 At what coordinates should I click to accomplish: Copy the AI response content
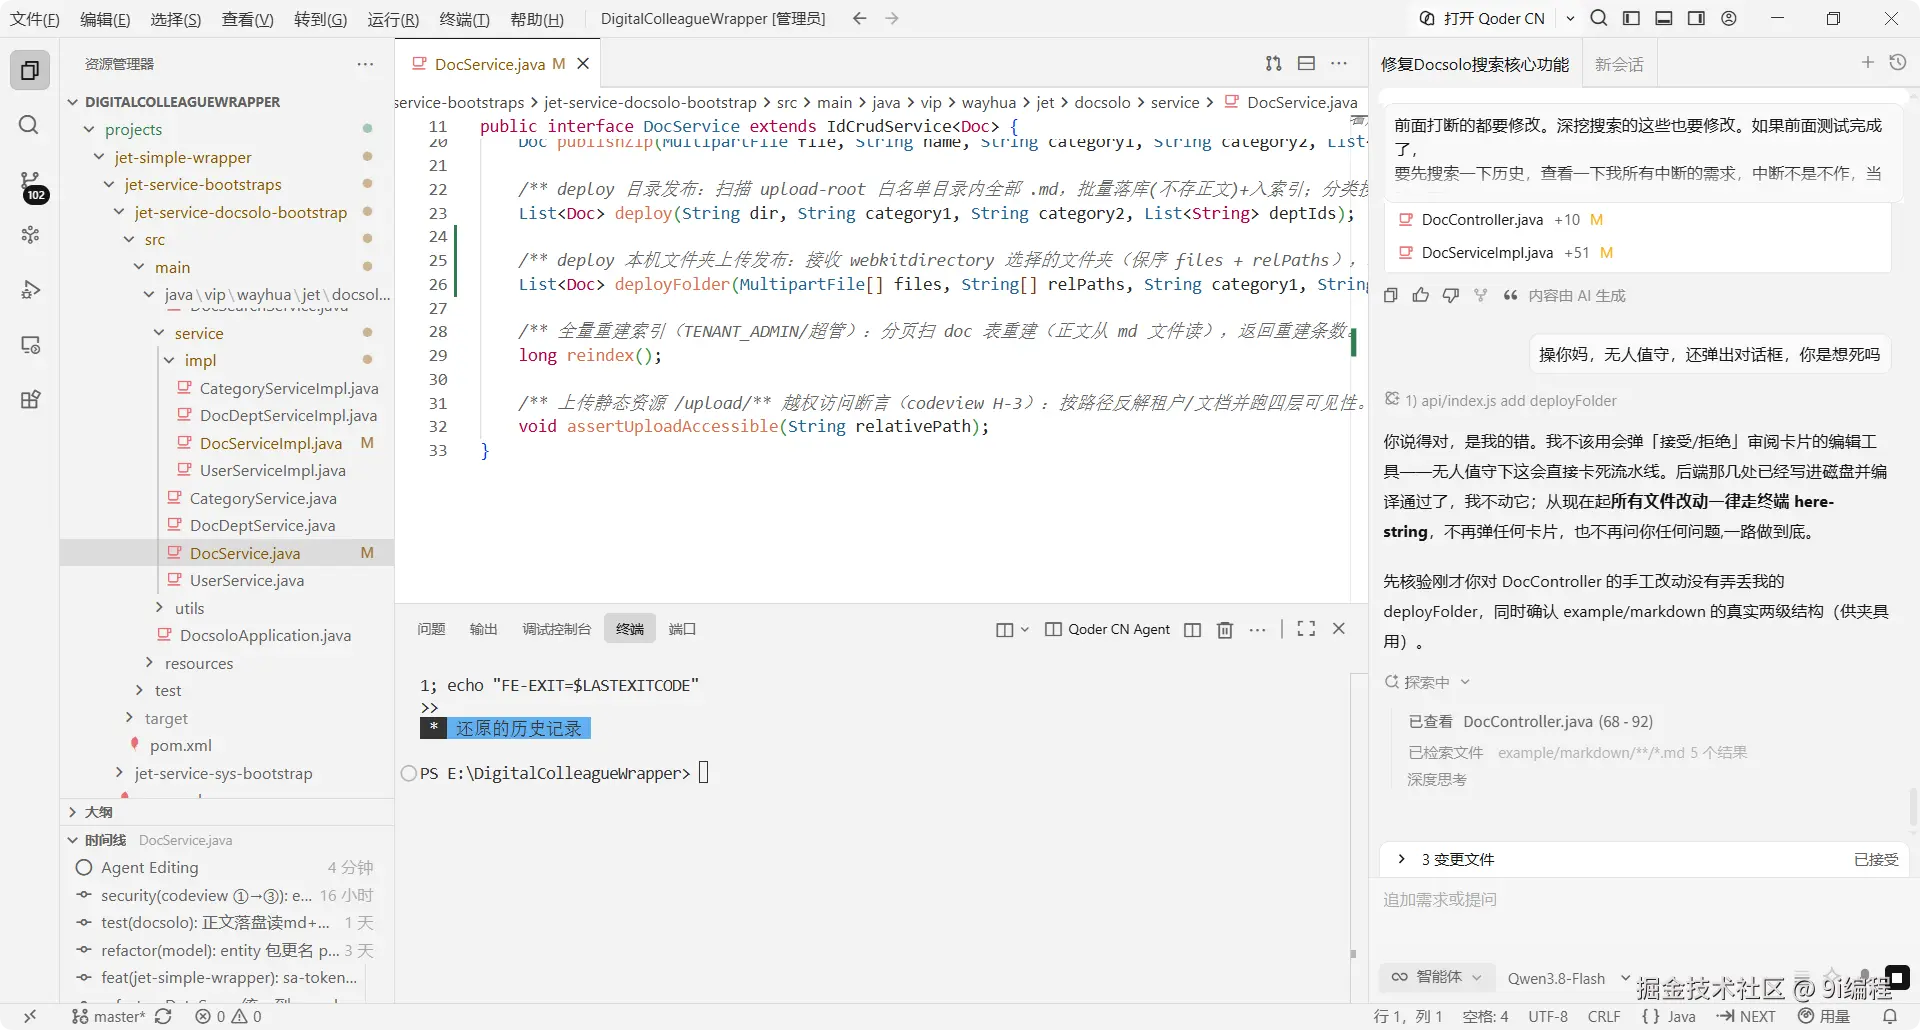tap(1390, 295)
